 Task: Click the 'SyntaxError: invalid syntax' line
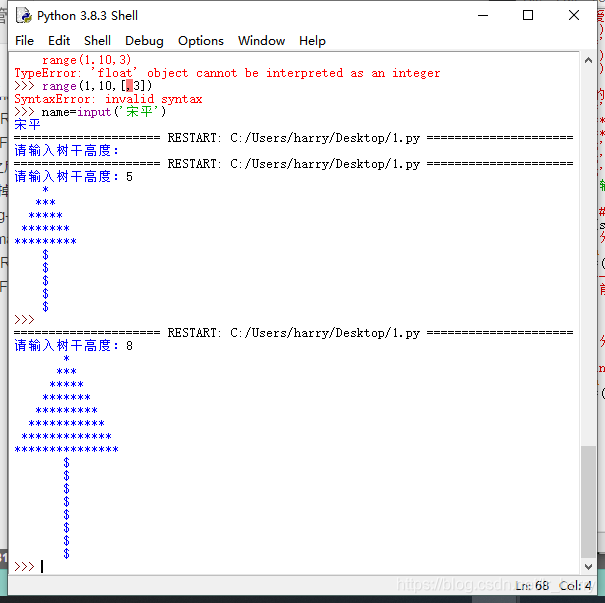(108, 99)
